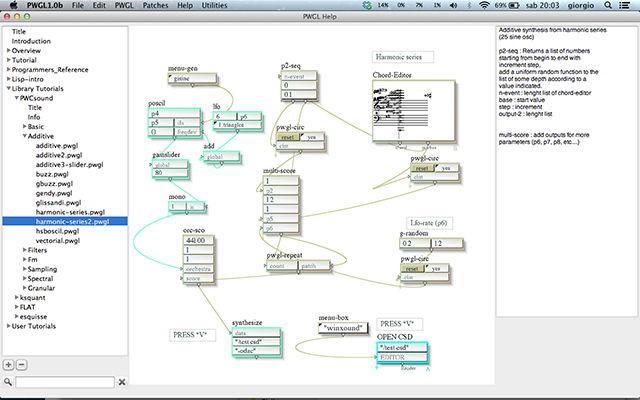The height and width of the screenshot is (400, 640).
Task: Collapse the Additive folder
Action: 24,136
